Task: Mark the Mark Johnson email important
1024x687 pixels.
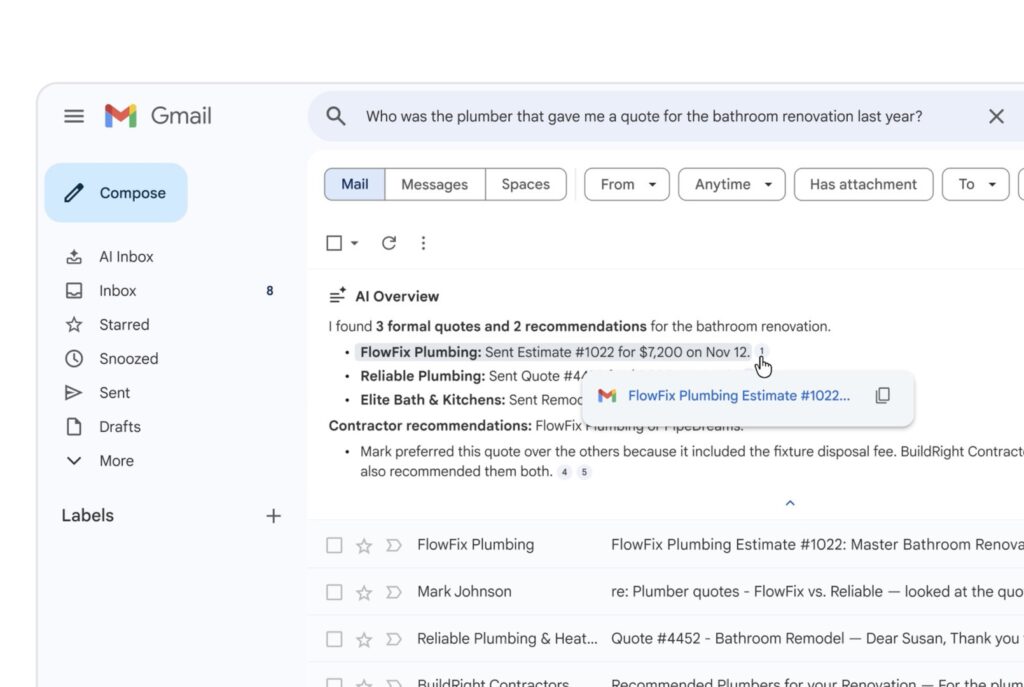Action: [x=393, y=592]
